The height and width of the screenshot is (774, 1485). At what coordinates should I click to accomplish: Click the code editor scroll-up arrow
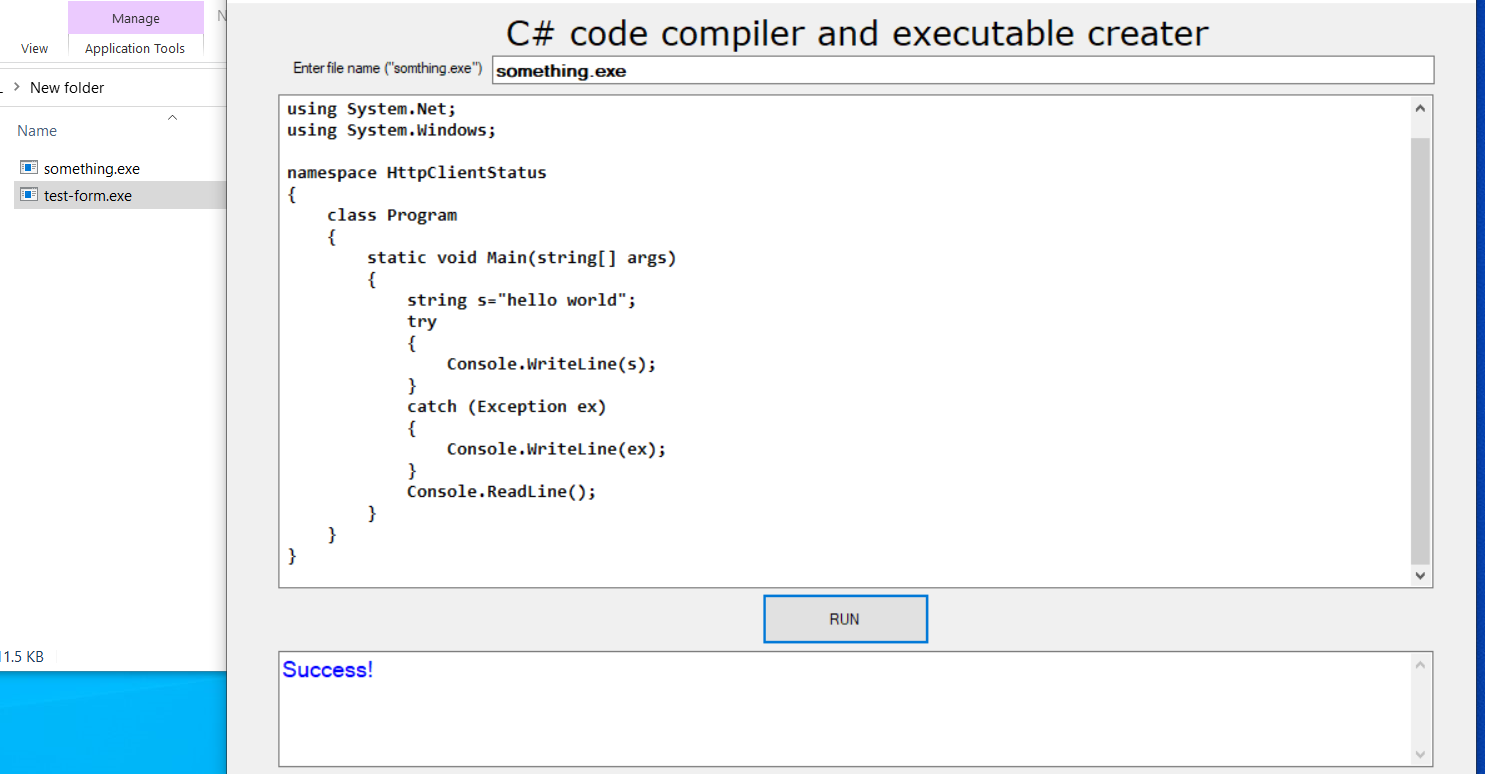coord(1419,107)
